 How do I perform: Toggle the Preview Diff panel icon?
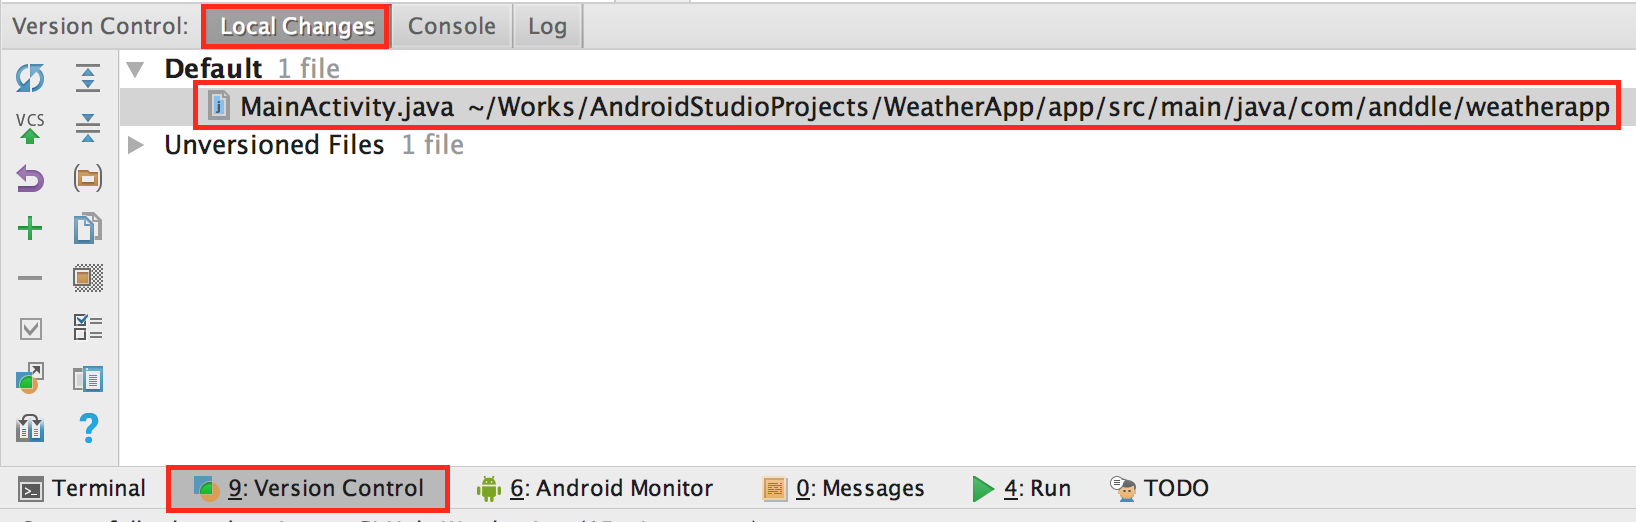[x=88, y=378]
